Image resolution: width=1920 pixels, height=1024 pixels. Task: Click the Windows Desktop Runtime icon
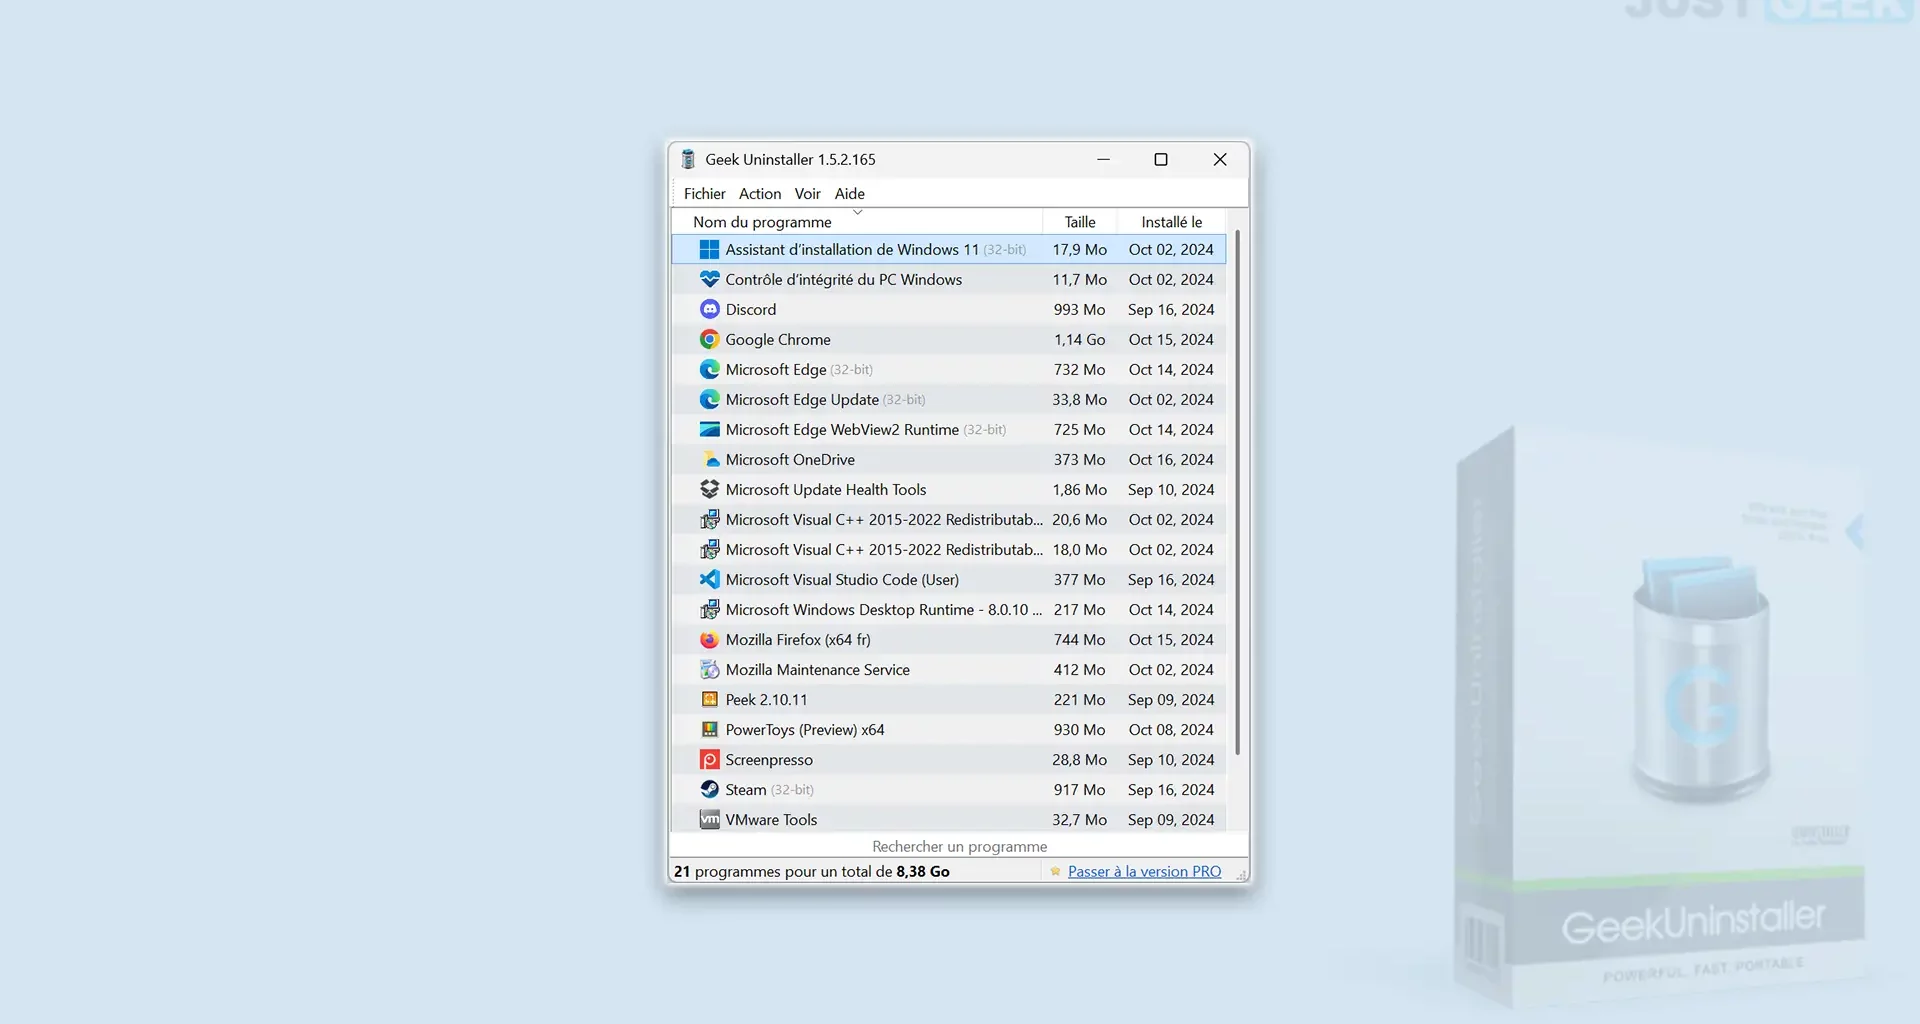[x=709, y=609]
